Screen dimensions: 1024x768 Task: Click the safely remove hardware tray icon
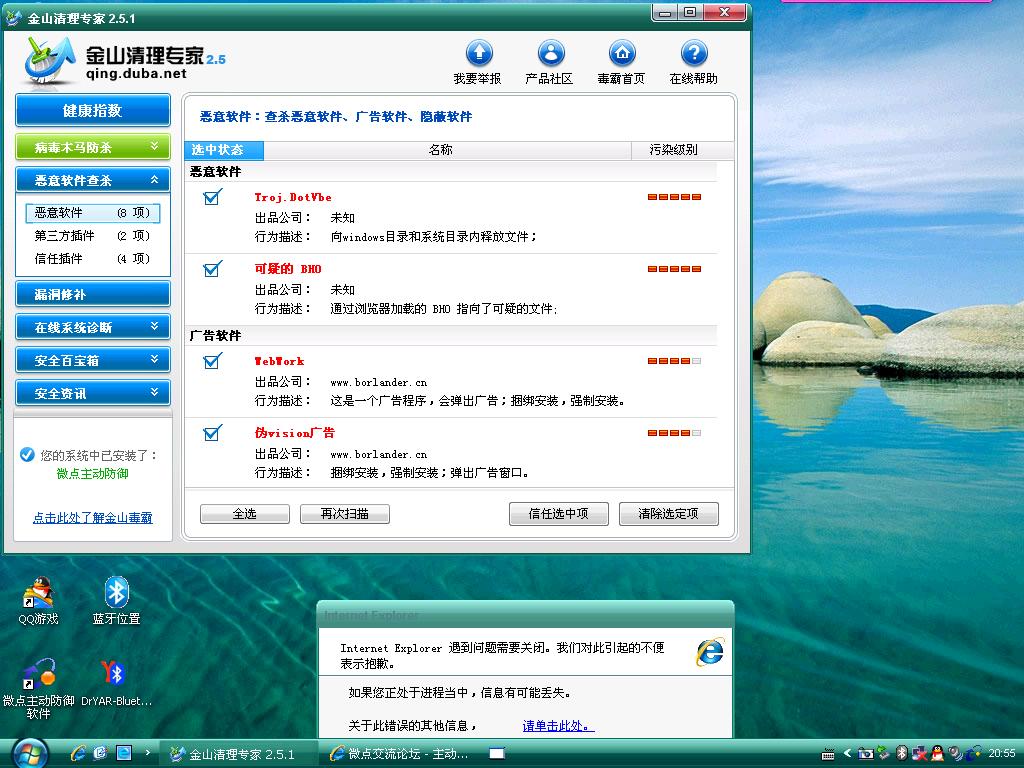tap(883, 752)
